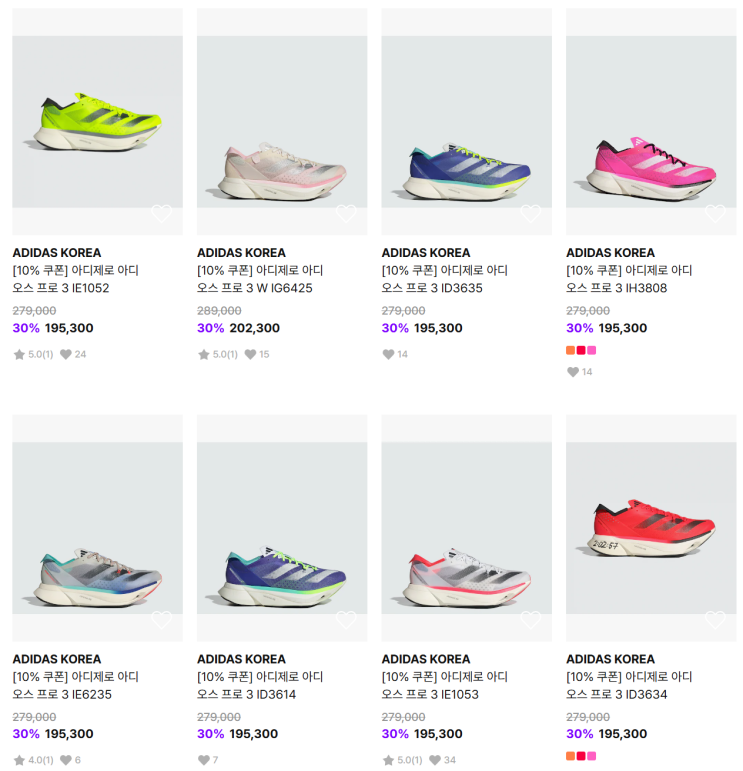
Task: Open the IE1052 product title link
Action: click(75, 279)
